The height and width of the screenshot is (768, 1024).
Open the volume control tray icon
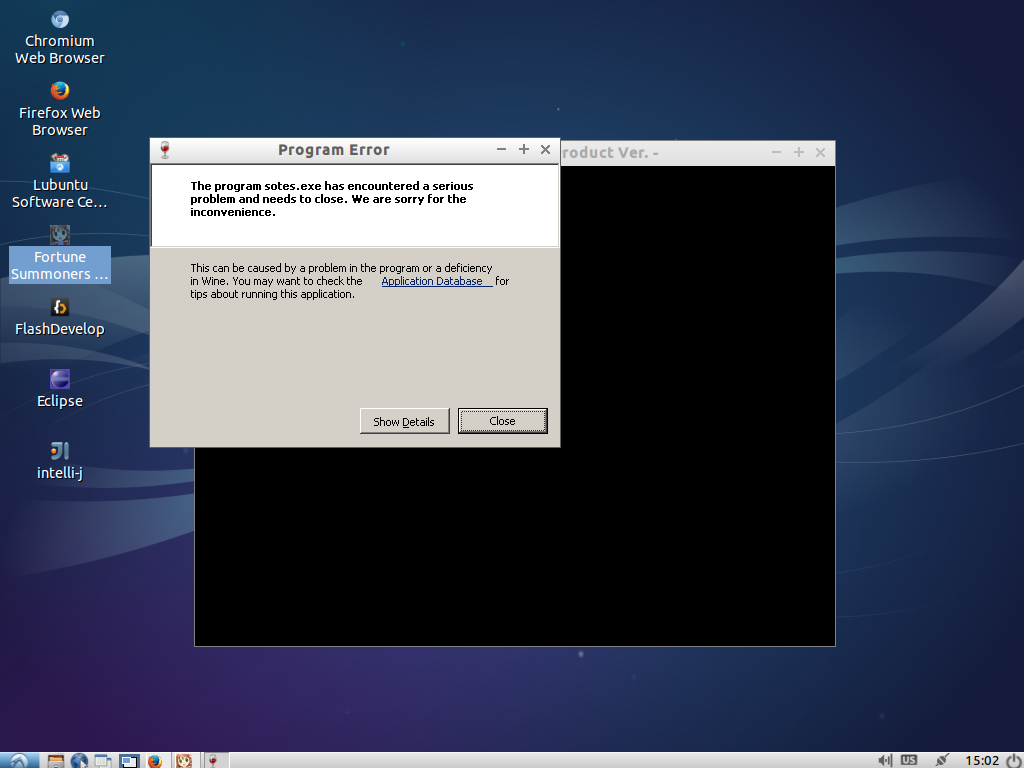coord(885,760)
